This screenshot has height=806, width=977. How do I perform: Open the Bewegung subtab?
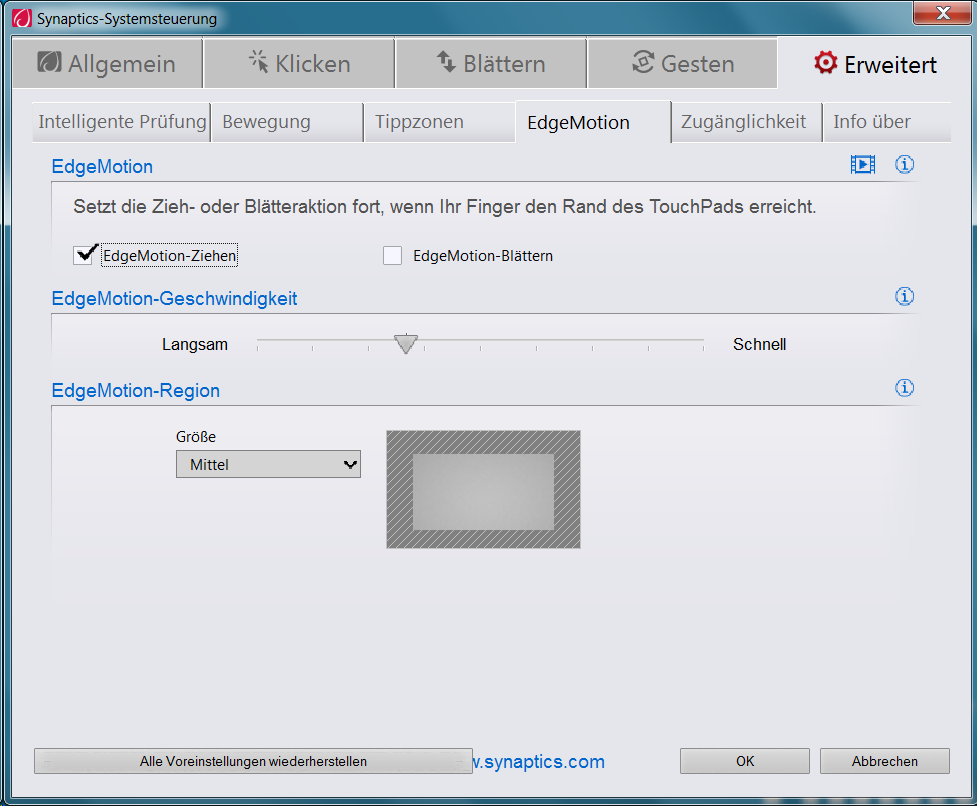point(287,121)
